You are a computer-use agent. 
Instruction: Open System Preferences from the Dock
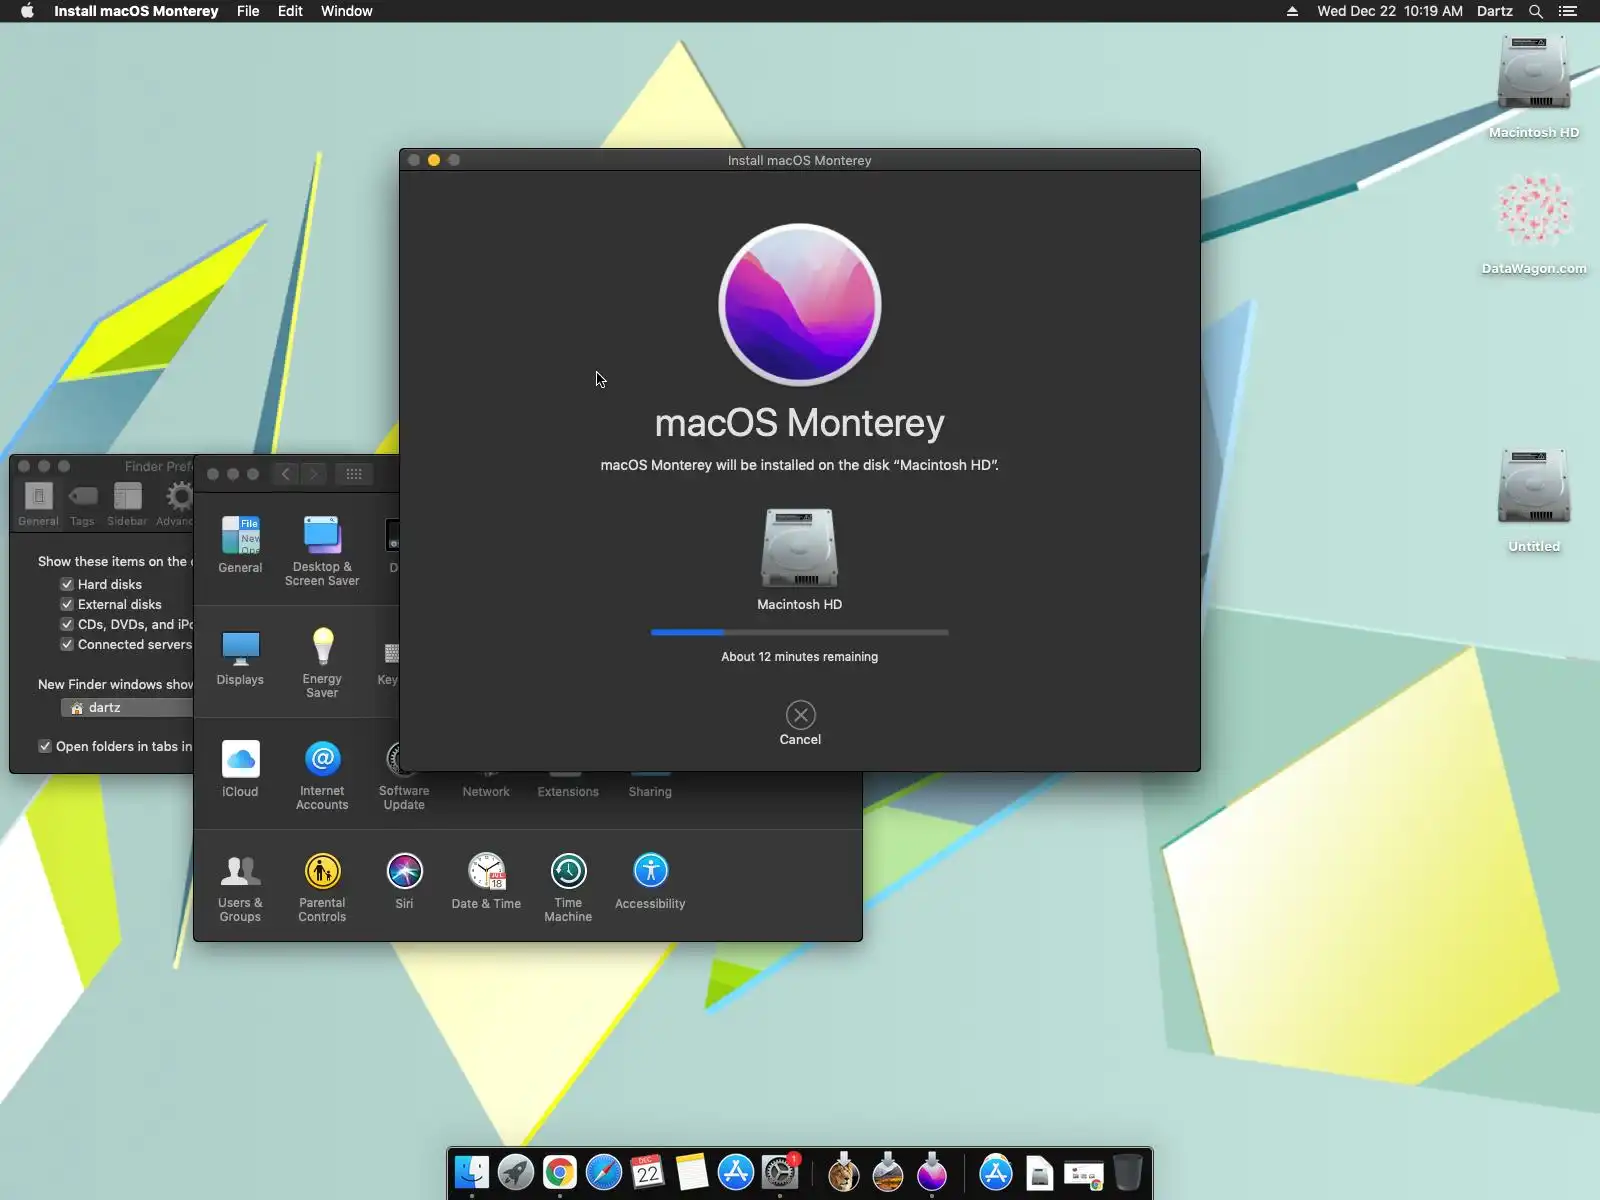[780, 1172]
